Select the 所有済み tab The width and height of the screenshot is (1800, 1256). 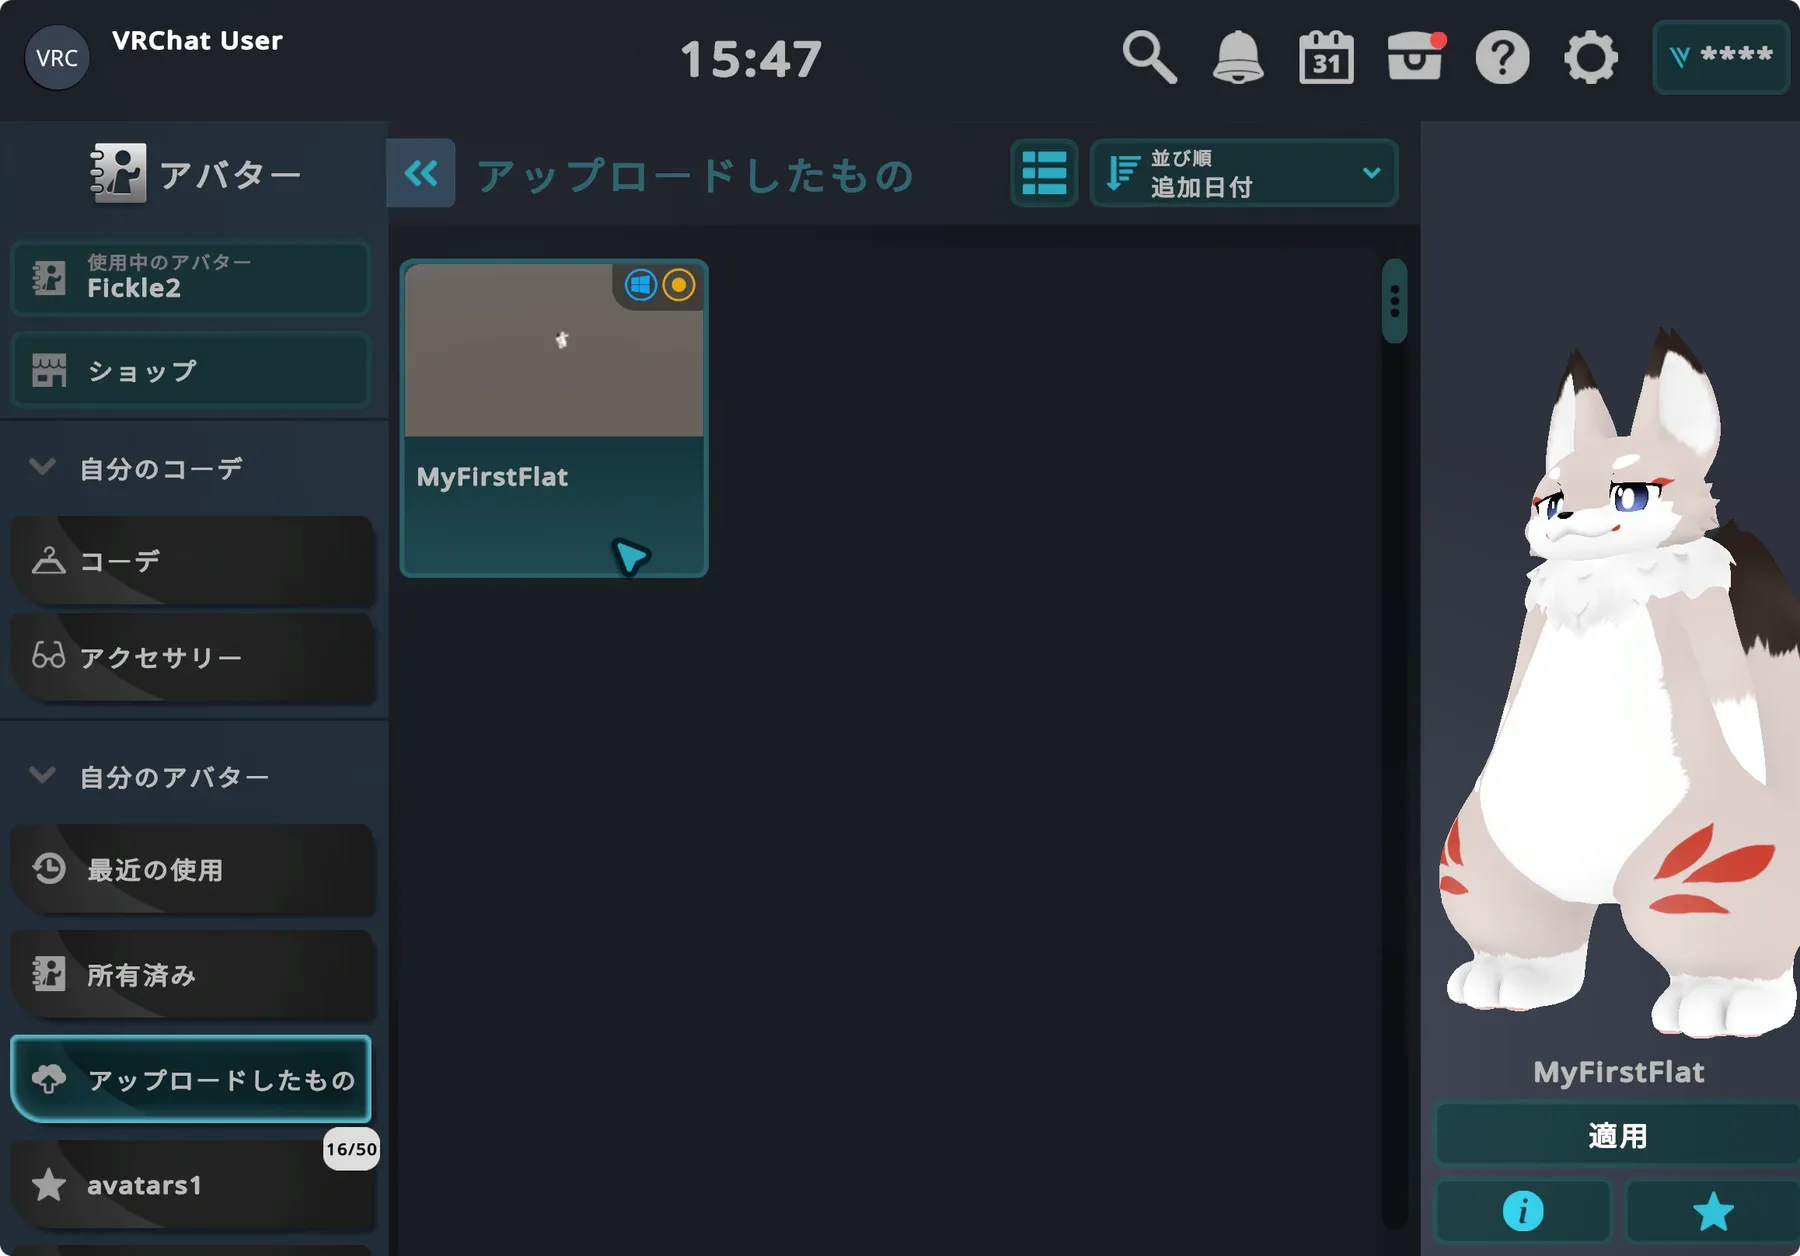point(192,974)
